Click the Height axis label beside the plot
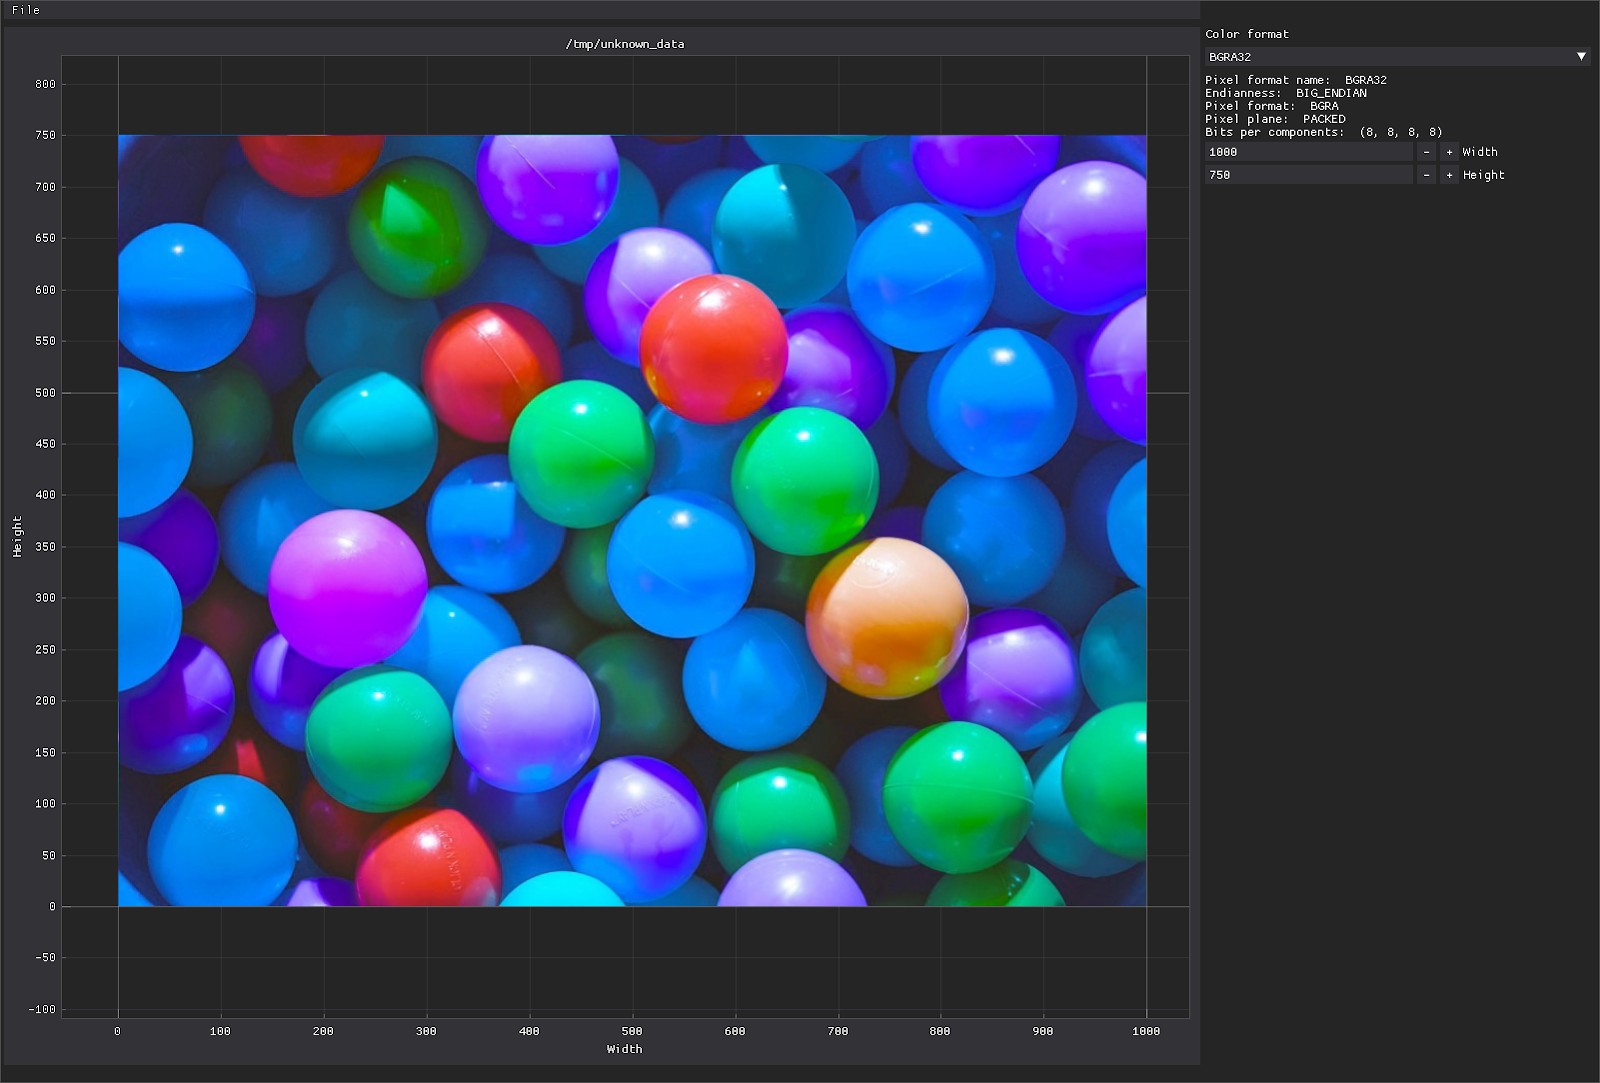 coord(17,537)
